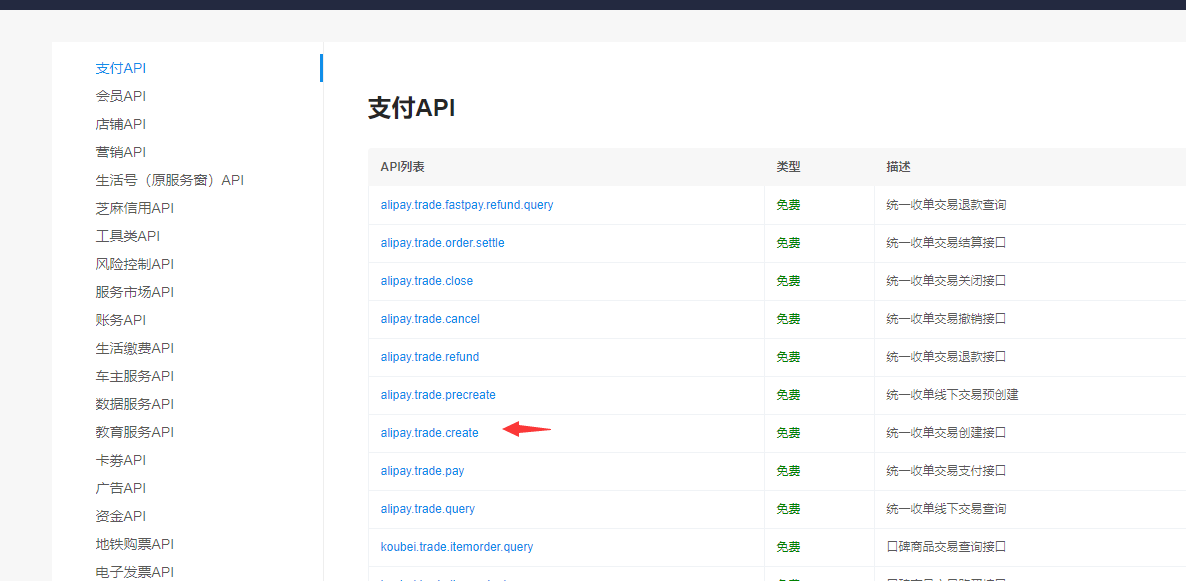
Task: Open the 支付API sidebar category
Action: (x=120, y=68)
